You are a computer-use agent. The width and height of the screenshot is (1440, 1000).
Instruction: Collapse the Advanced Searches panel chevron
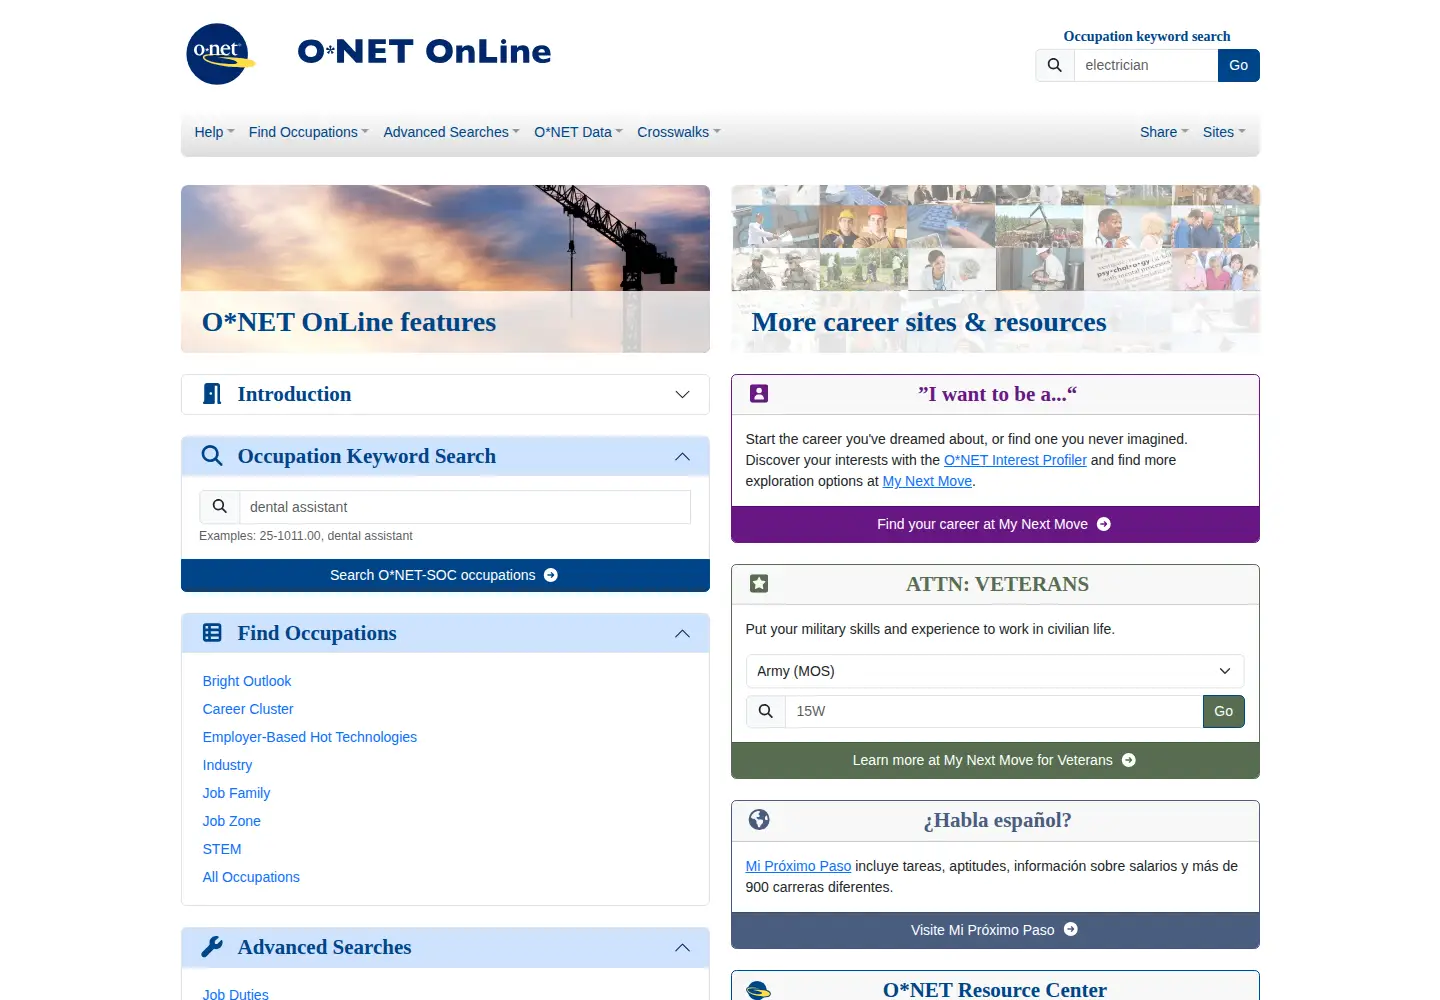[x=683, y=947]
